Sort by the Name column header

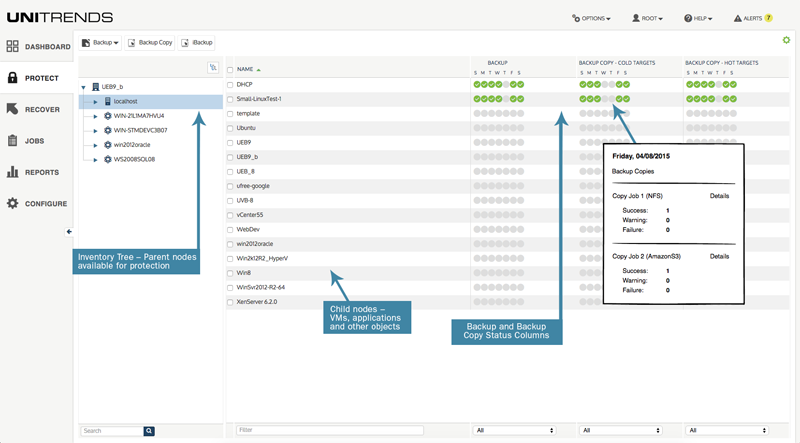248,69
